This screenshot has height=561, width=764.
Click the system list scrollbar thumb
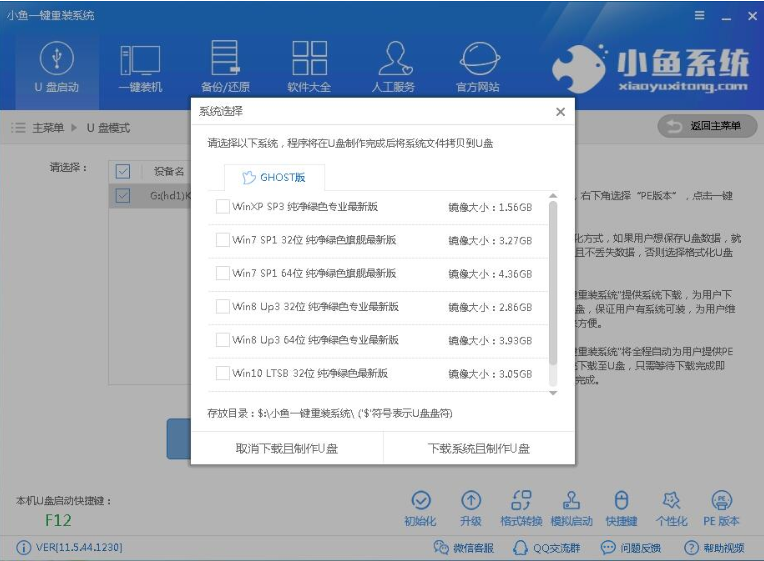[553, 283]
